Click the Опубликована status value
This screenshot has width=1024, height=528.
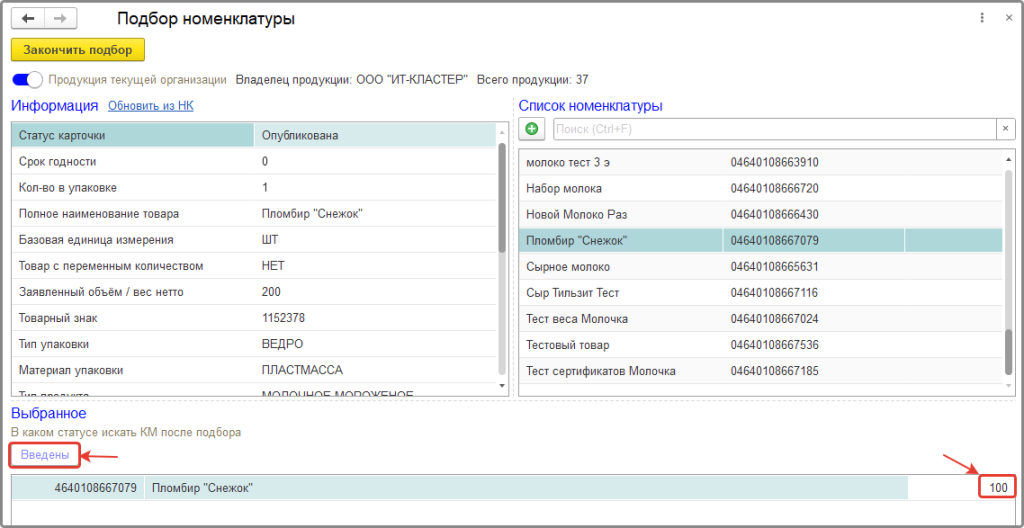click(x=300, y=135)
